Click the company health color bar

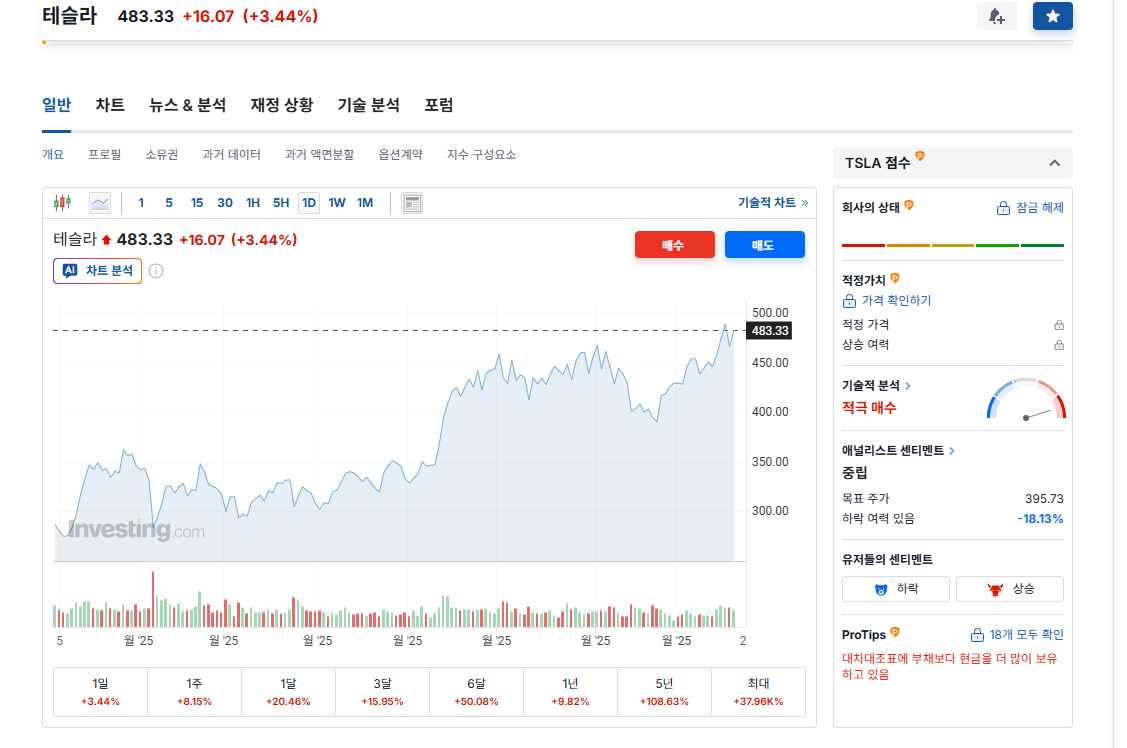click(x=952, y=246)
